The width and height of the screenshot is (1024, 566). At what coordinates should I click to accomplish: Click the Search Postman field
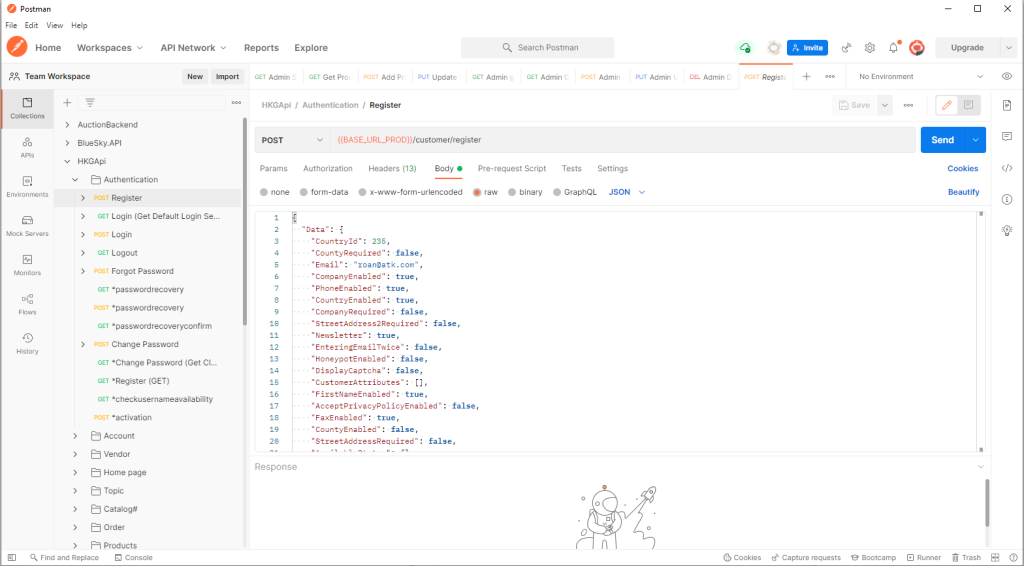pos(537,48)
